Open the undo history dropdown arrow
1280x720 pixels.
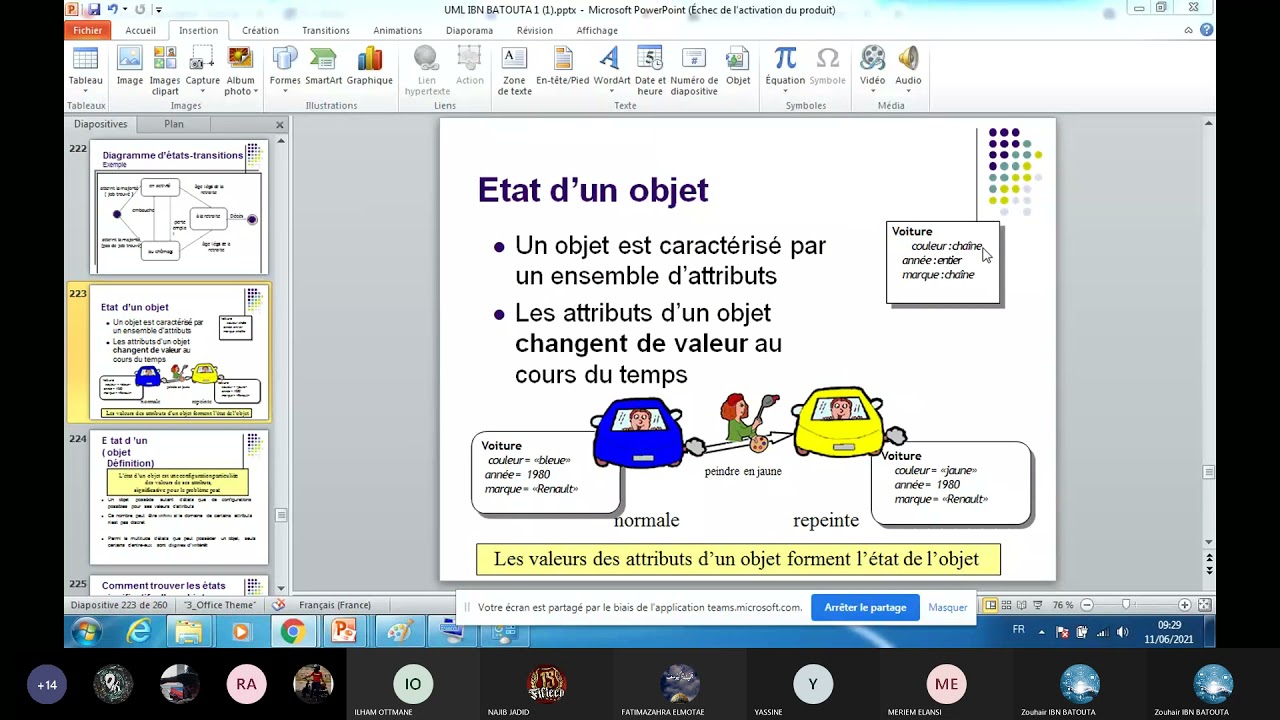pyautogui.click(x=124, y=9)
